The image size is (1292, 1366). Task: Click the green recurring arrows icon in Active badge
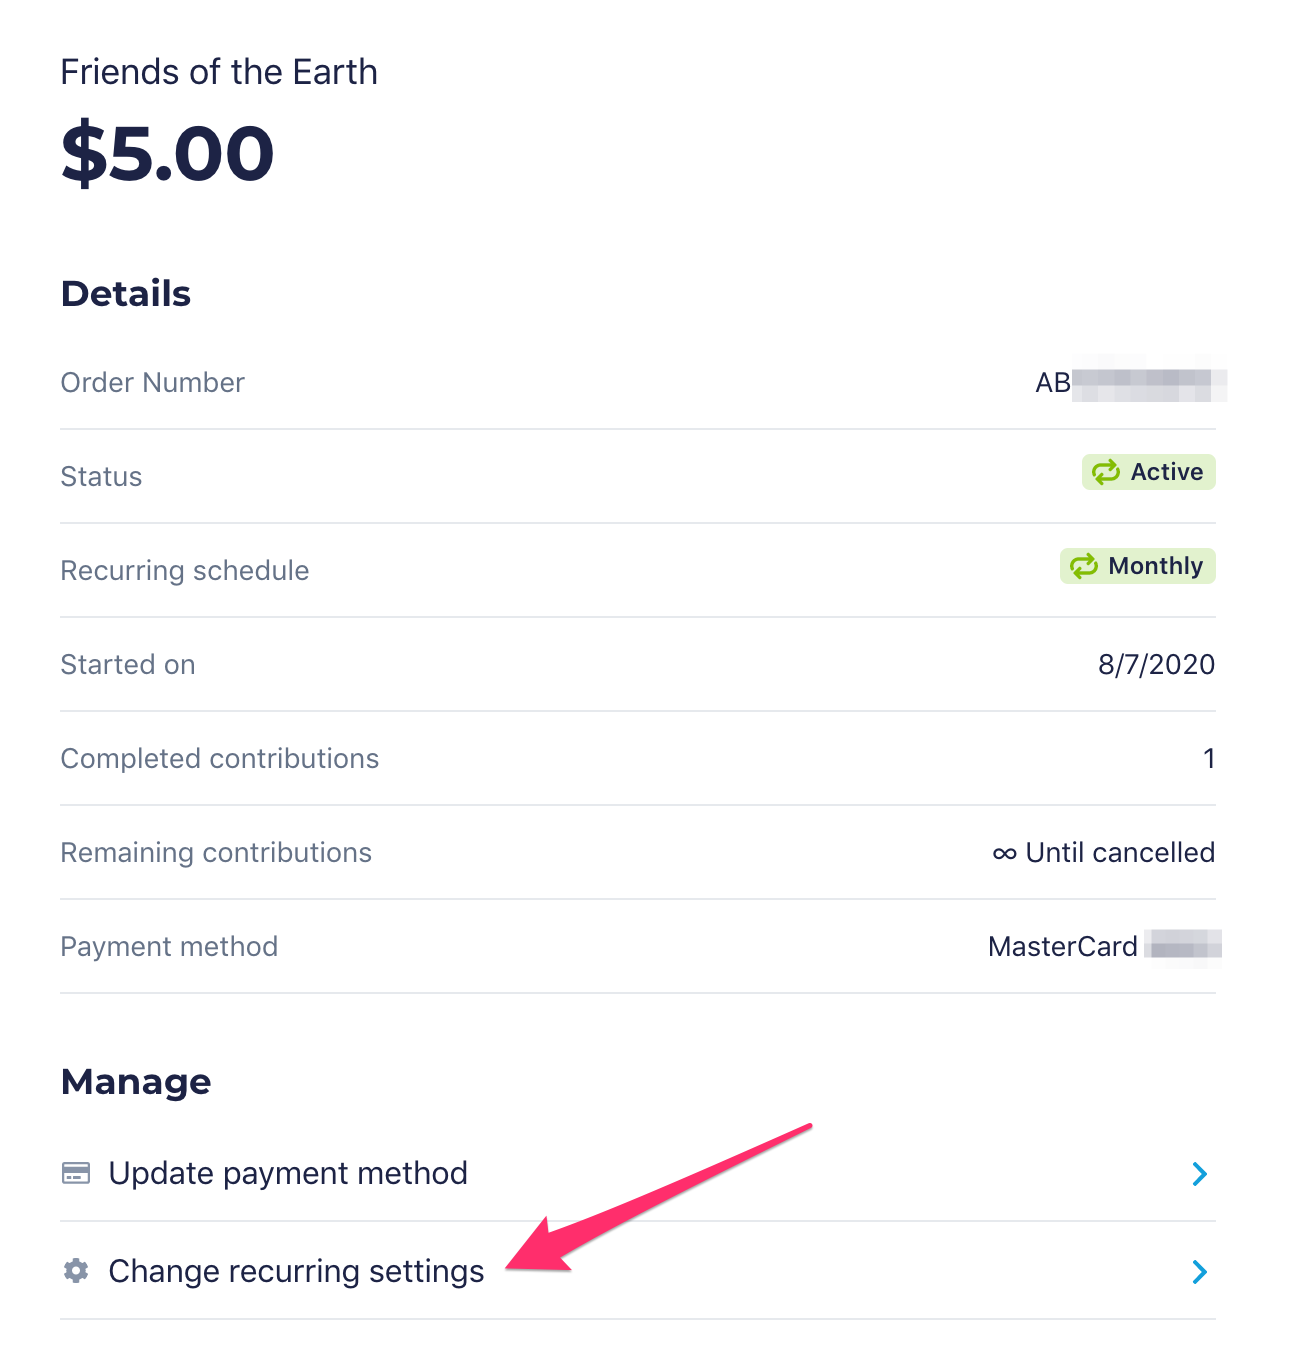coord(1106,472)
